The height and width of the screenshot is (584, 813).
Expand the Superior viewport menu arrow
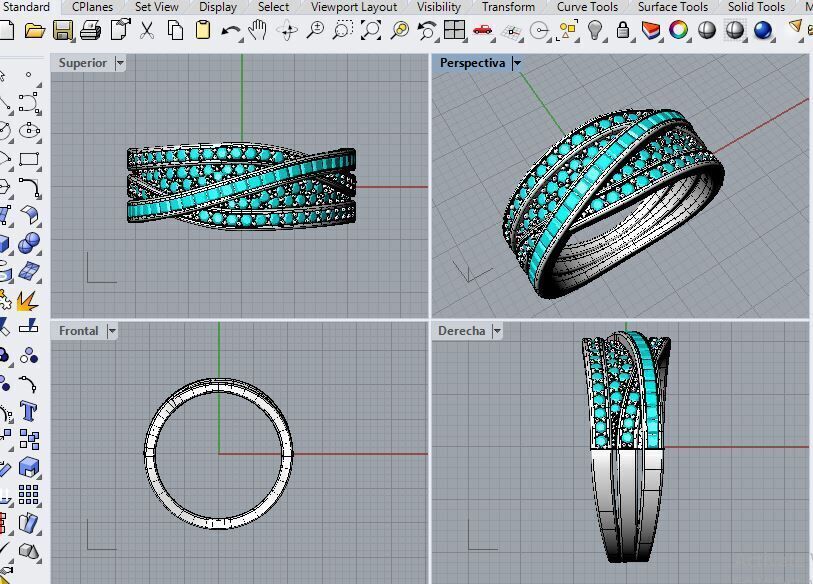pos(120,63)
